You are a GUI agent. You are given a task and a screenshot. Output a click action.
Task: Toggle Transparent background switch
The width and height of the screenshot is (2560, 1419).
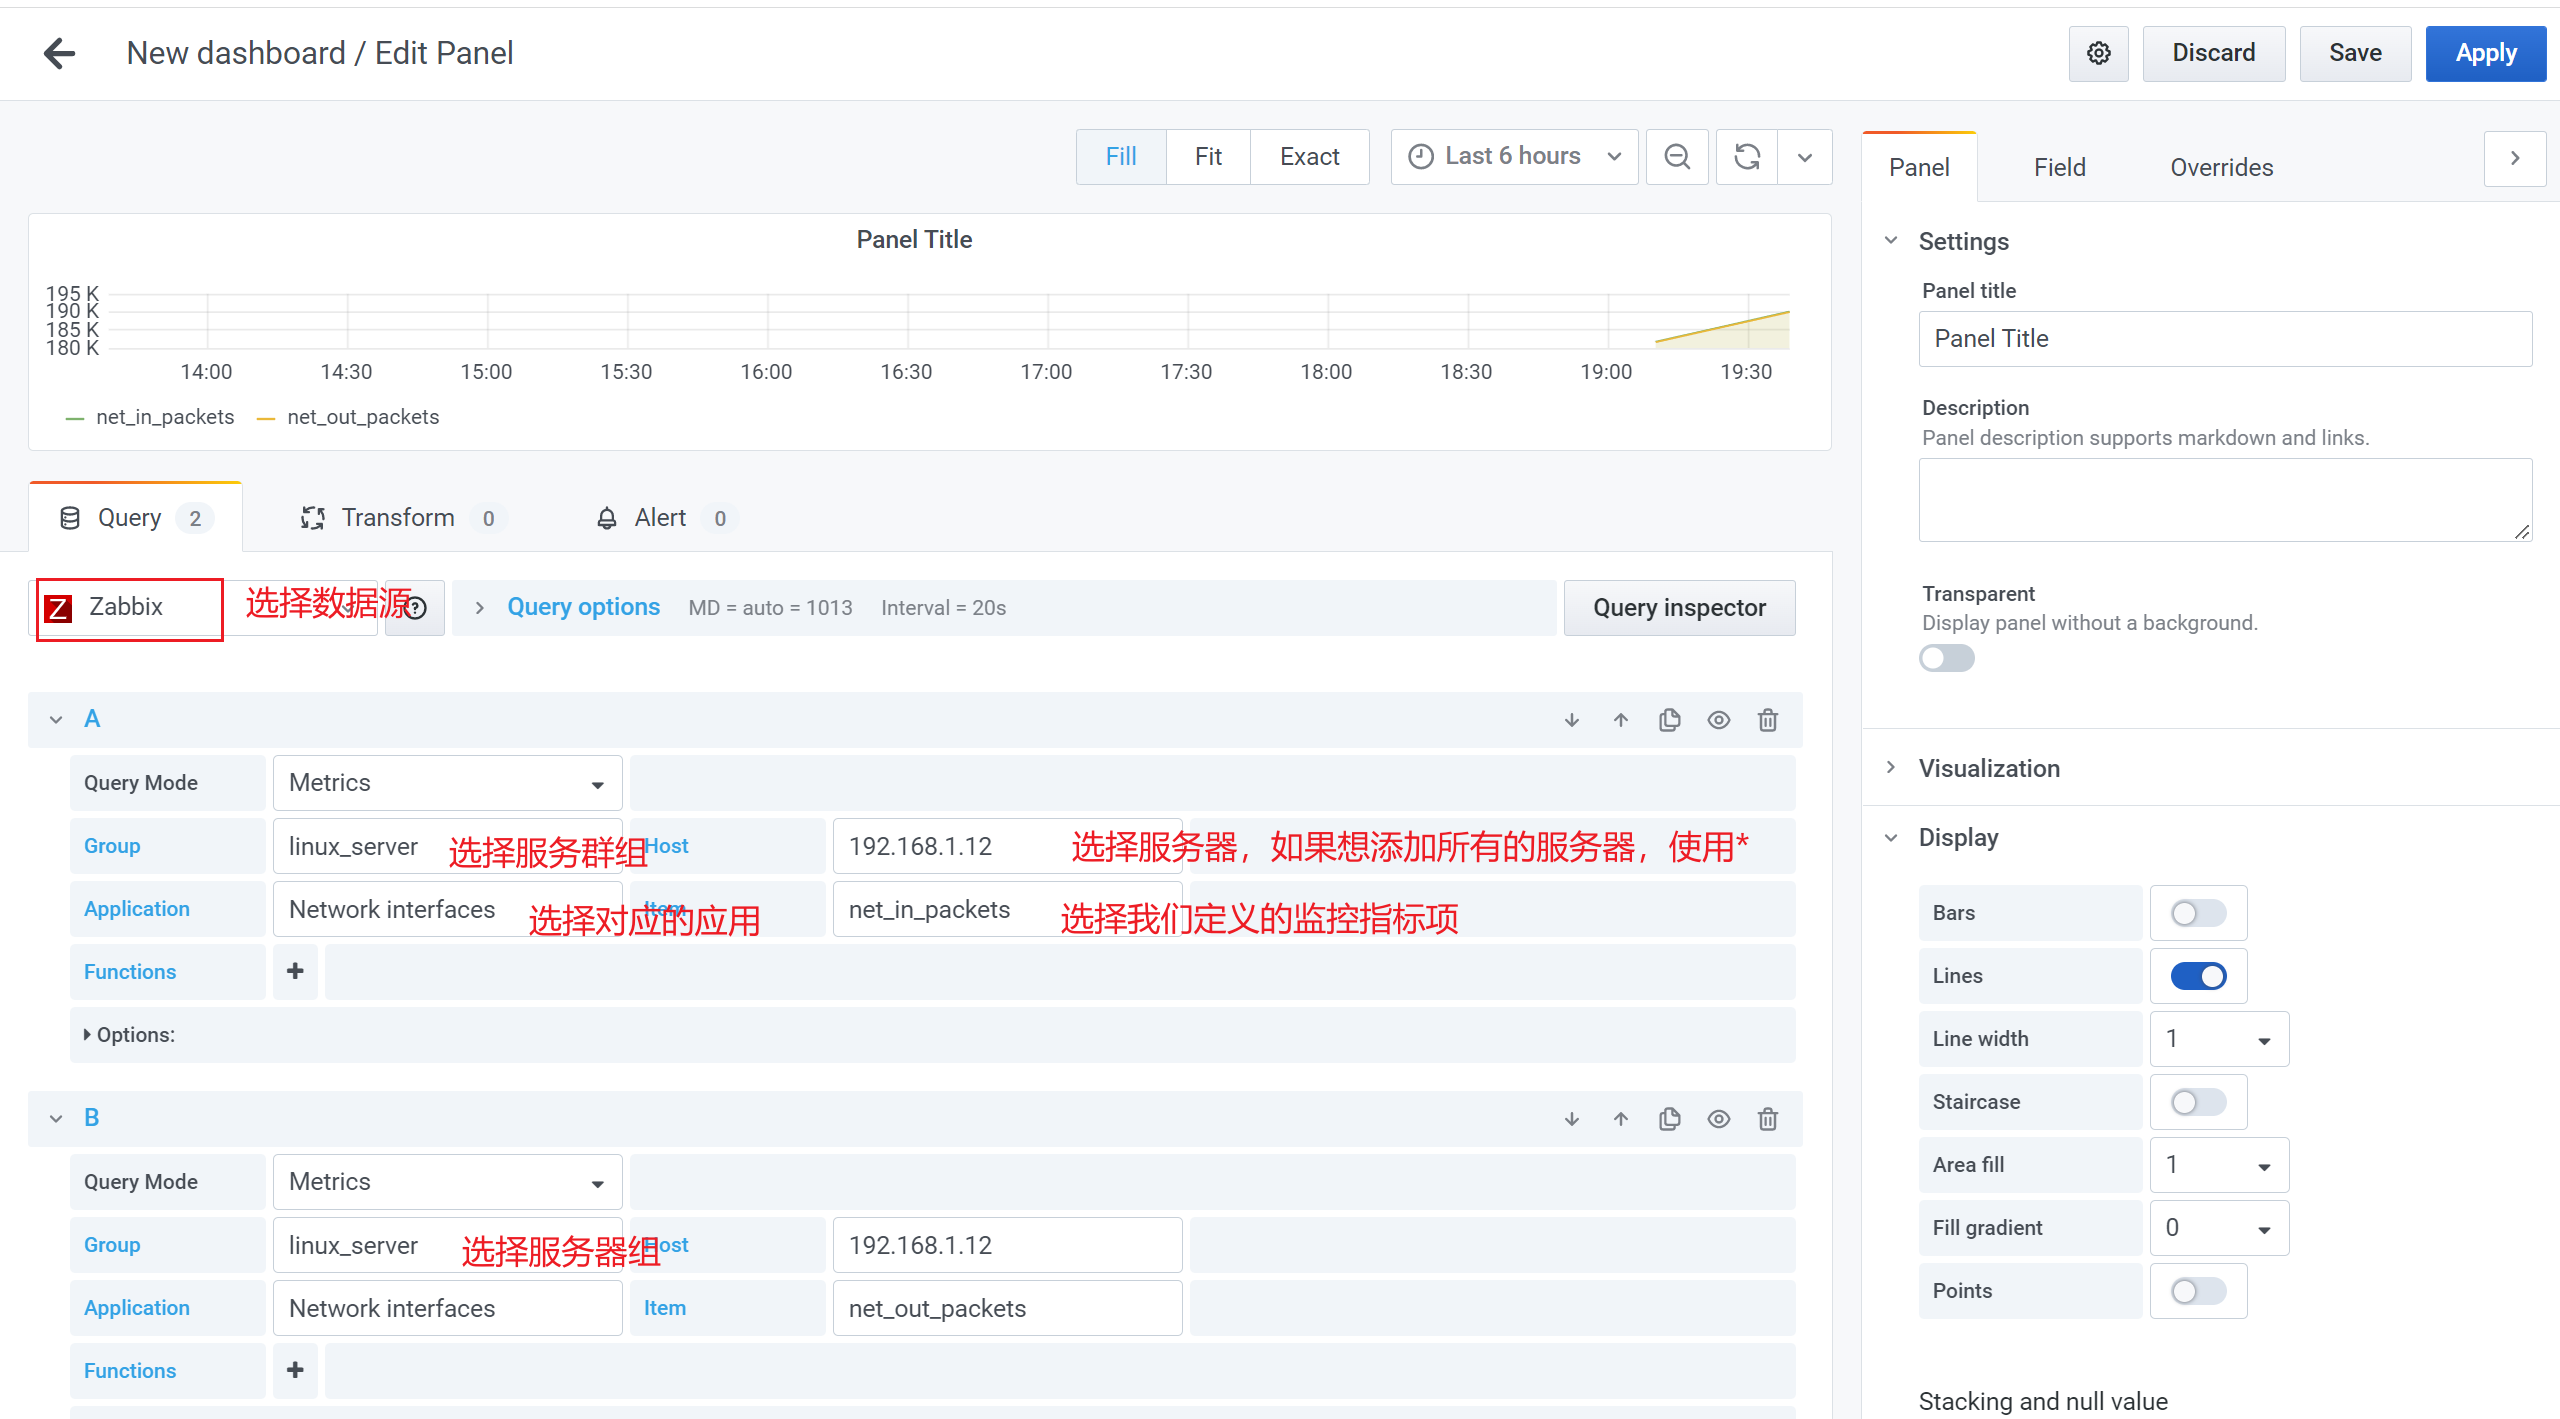coord(1946,658)
